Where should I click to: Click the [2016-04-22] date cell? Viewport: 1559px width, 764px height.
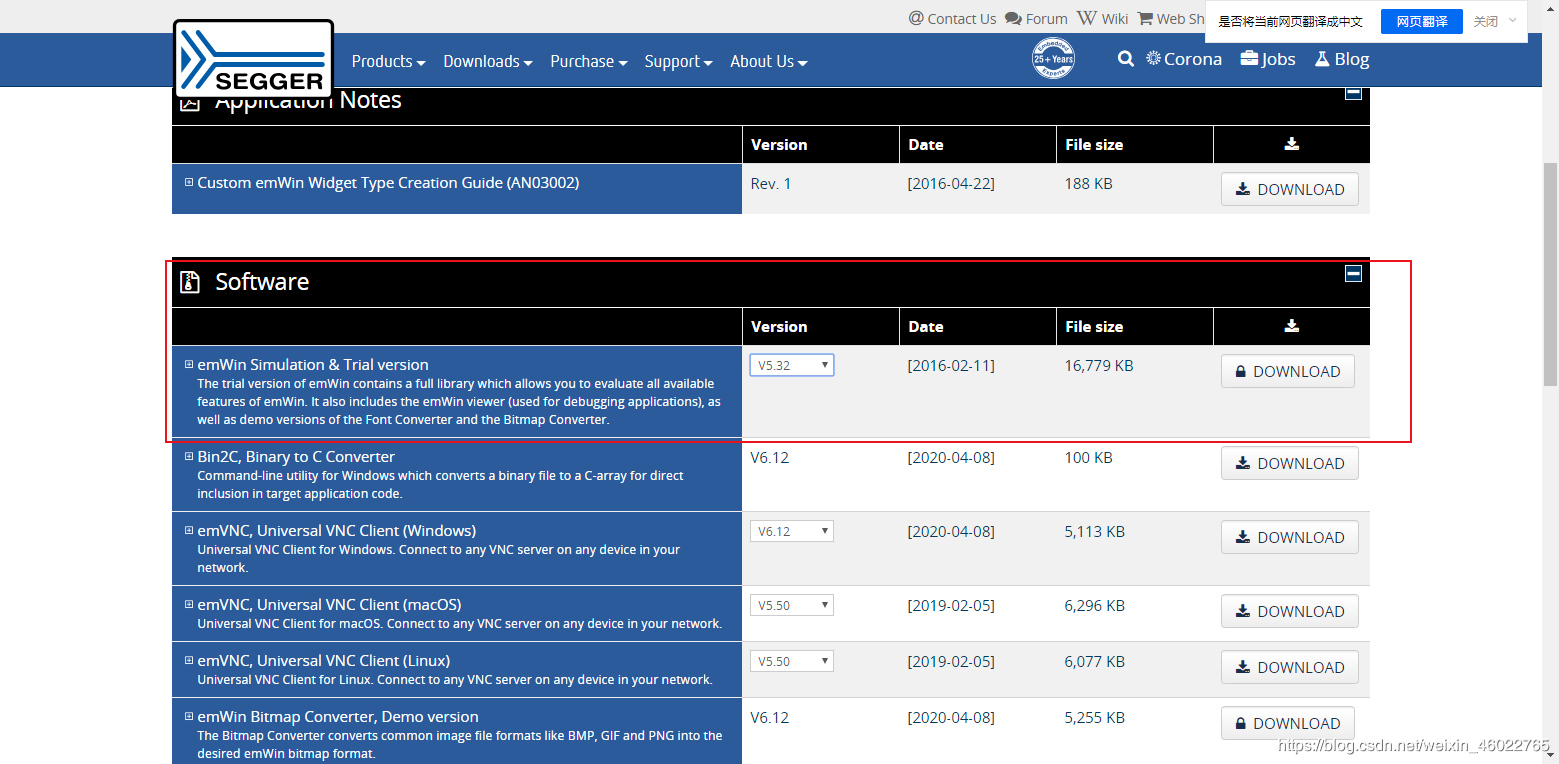click(951, 184)
